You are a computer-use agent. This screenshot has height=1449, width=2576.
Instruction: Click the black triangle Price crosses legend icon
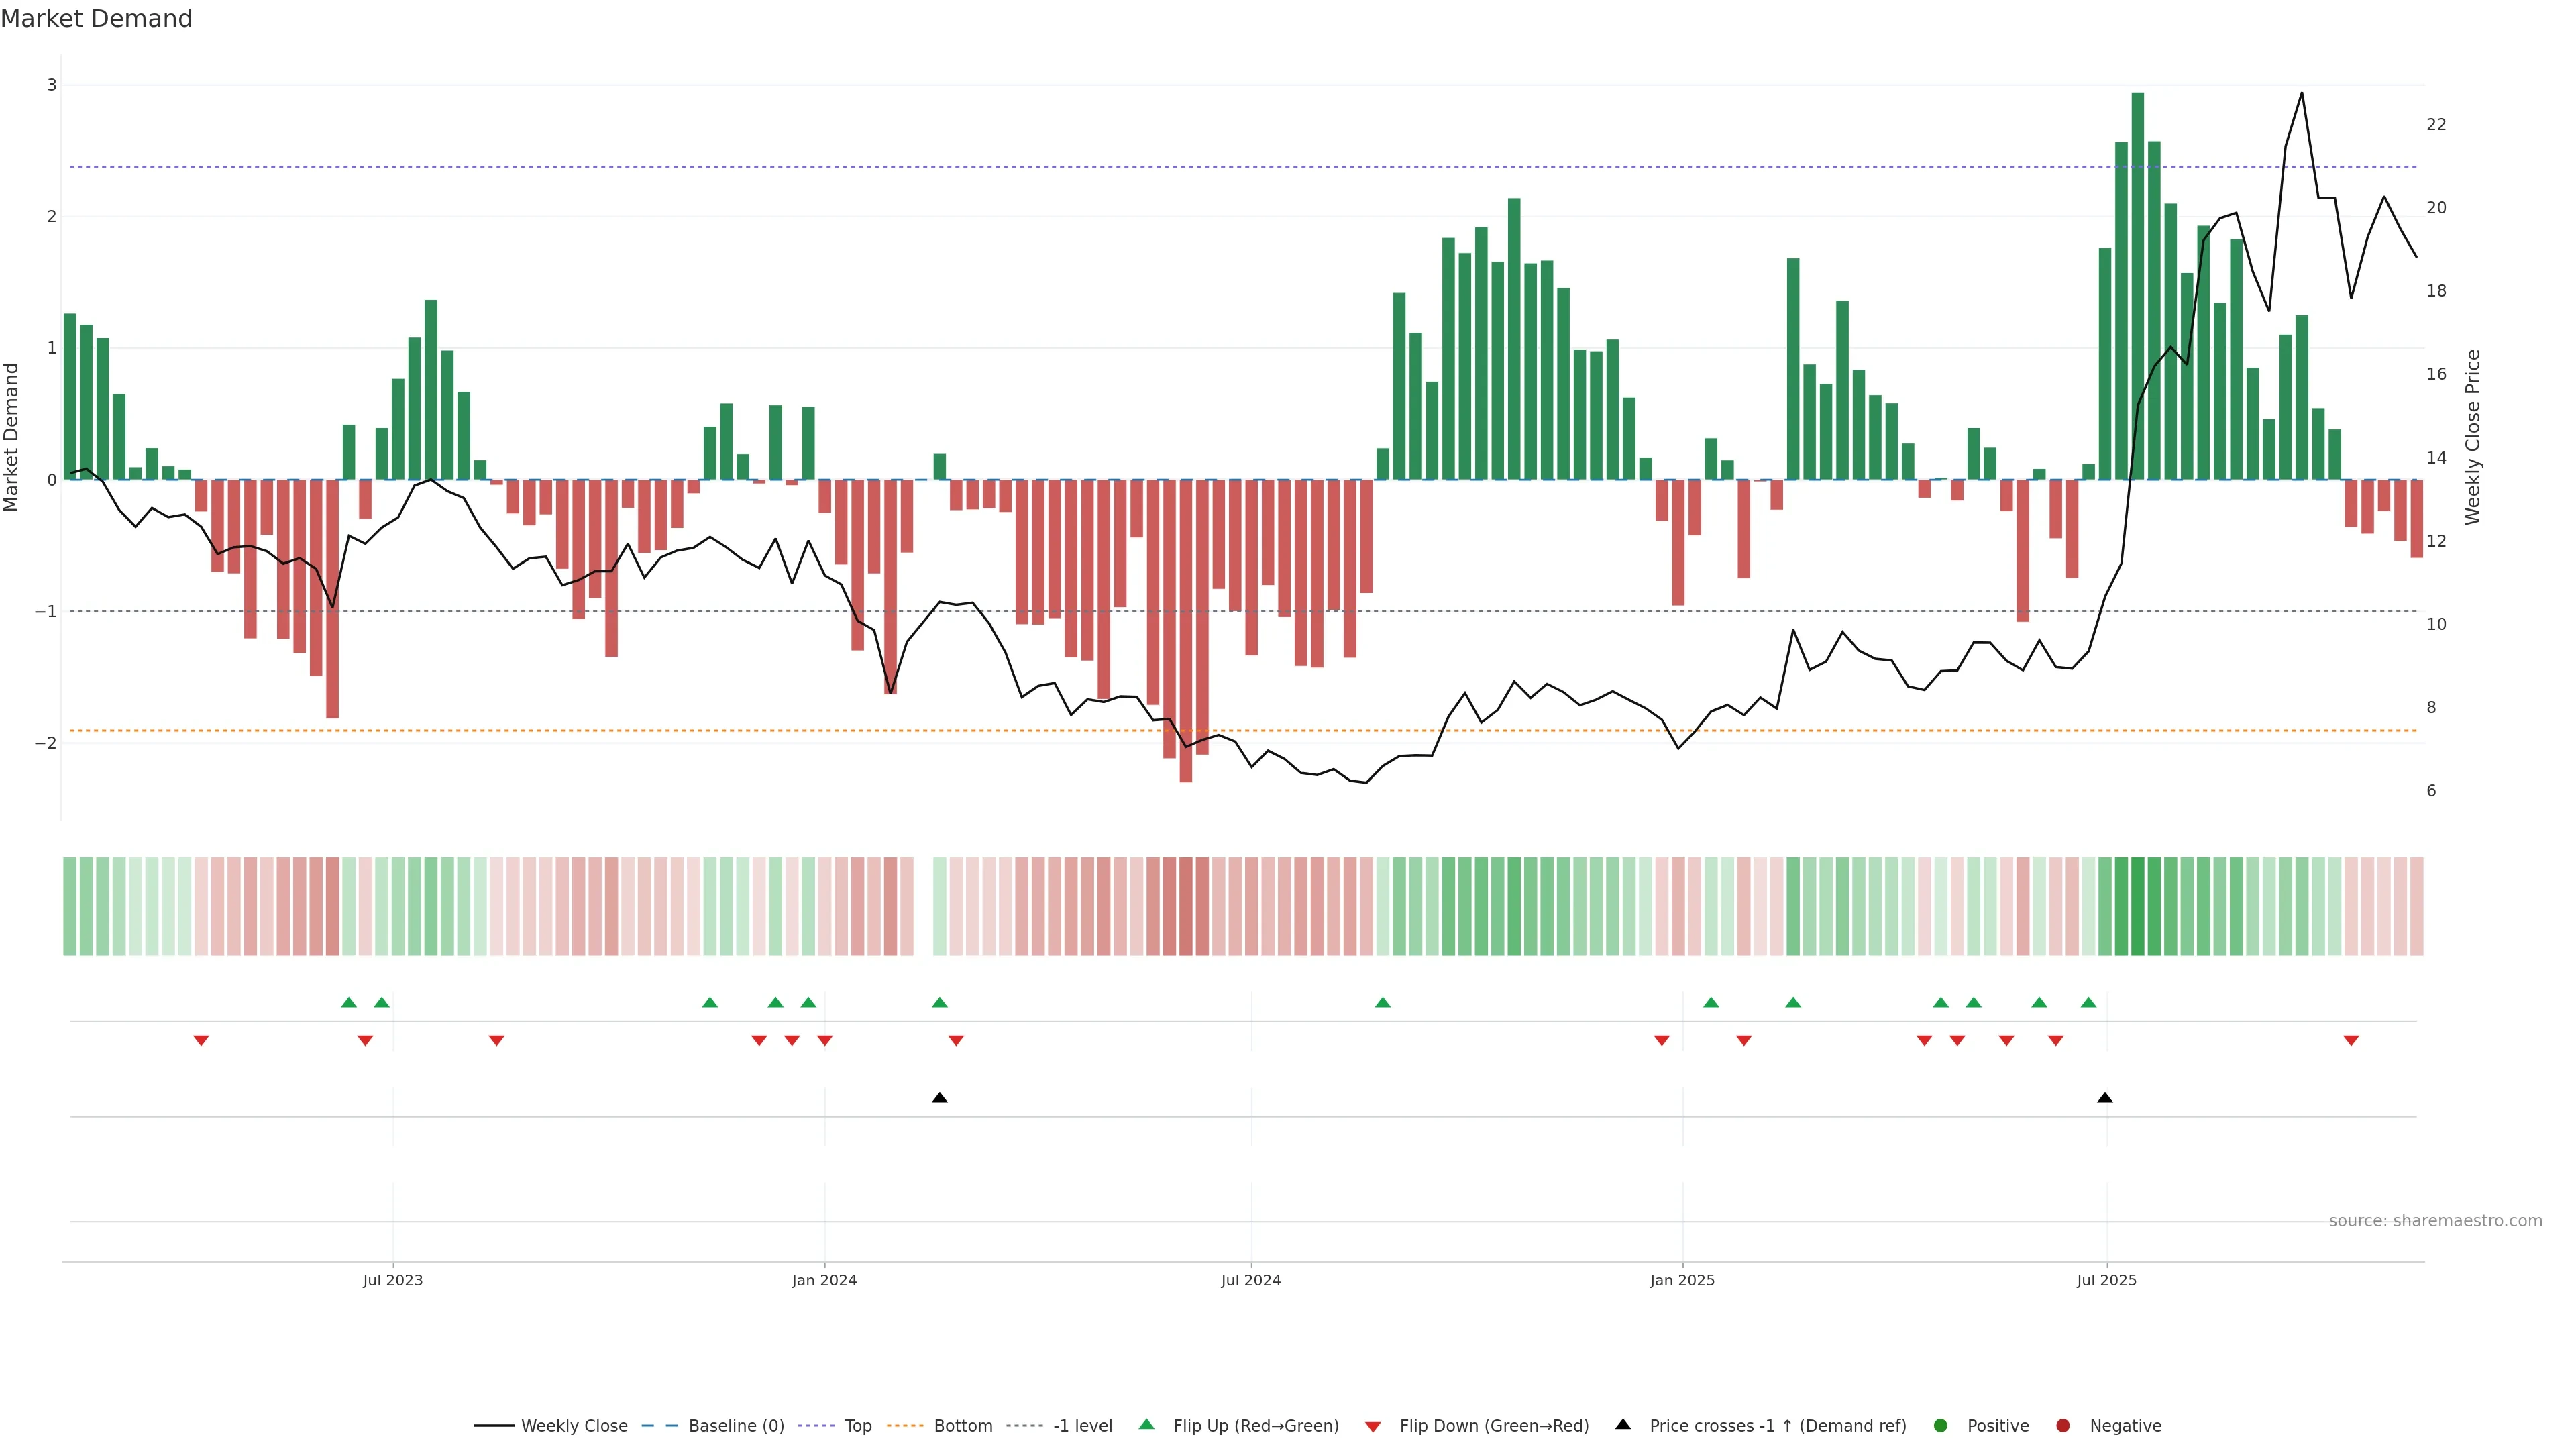click(1623, 1424)
